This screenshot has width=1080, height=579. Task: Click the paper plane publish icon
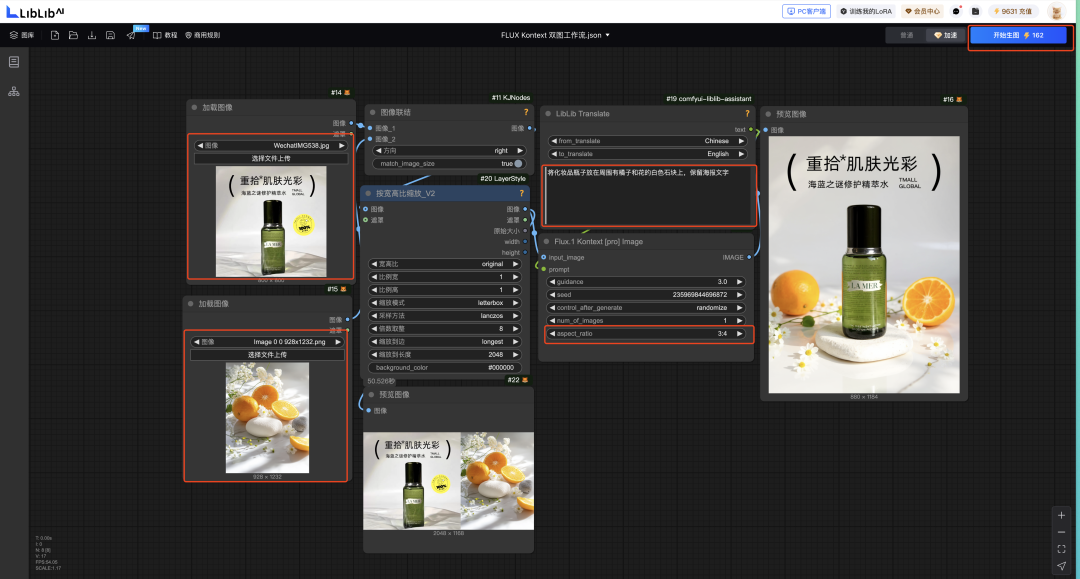(x=131, y=35)
